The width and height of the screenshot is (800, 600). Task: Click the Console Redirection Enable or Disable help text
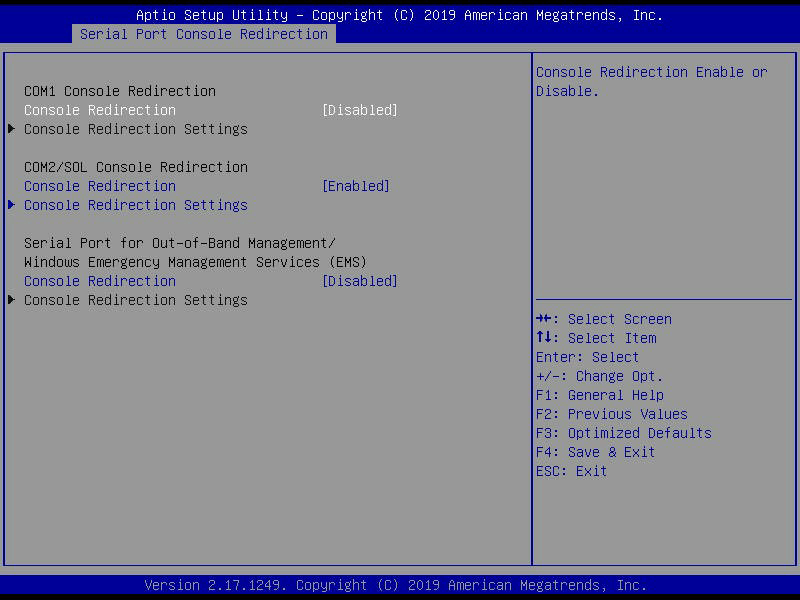coord(652,82)
